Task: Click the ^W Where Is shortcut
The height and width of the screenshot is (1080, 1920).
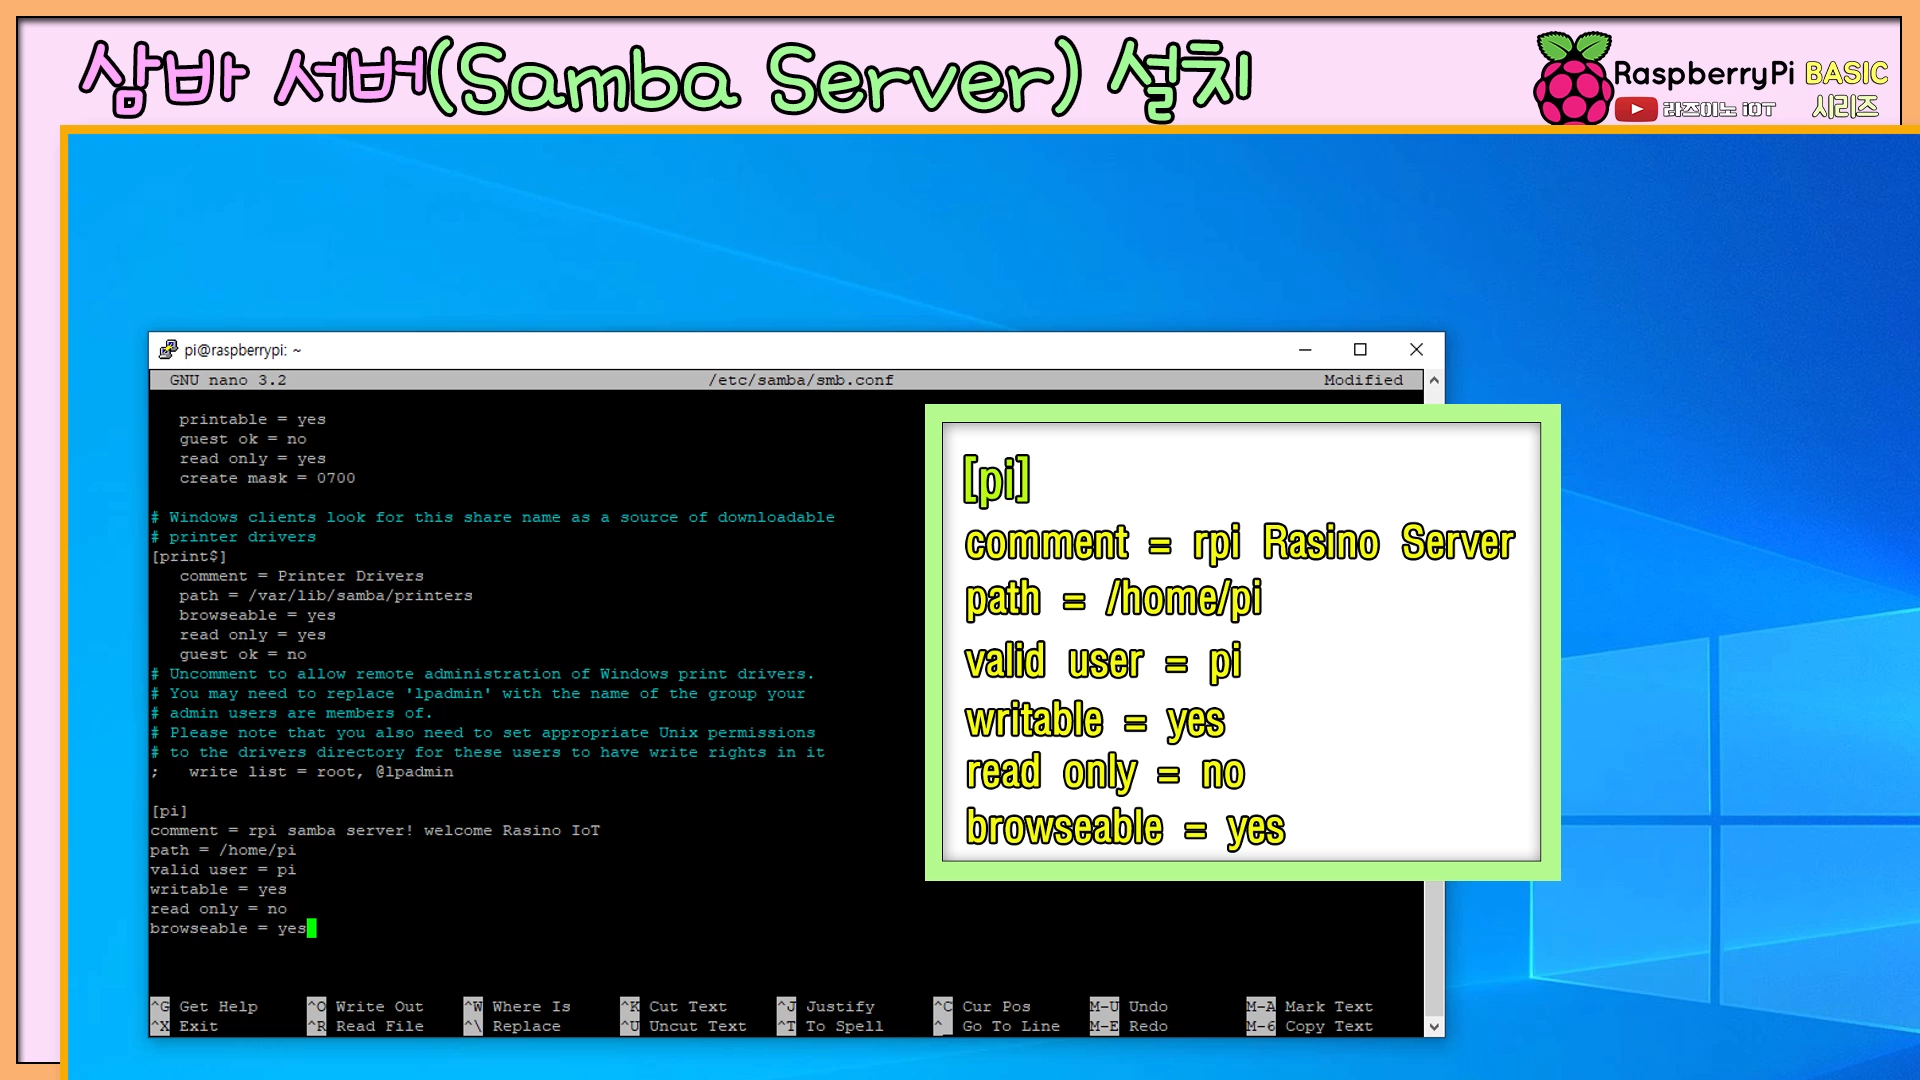Action: 517,1006
